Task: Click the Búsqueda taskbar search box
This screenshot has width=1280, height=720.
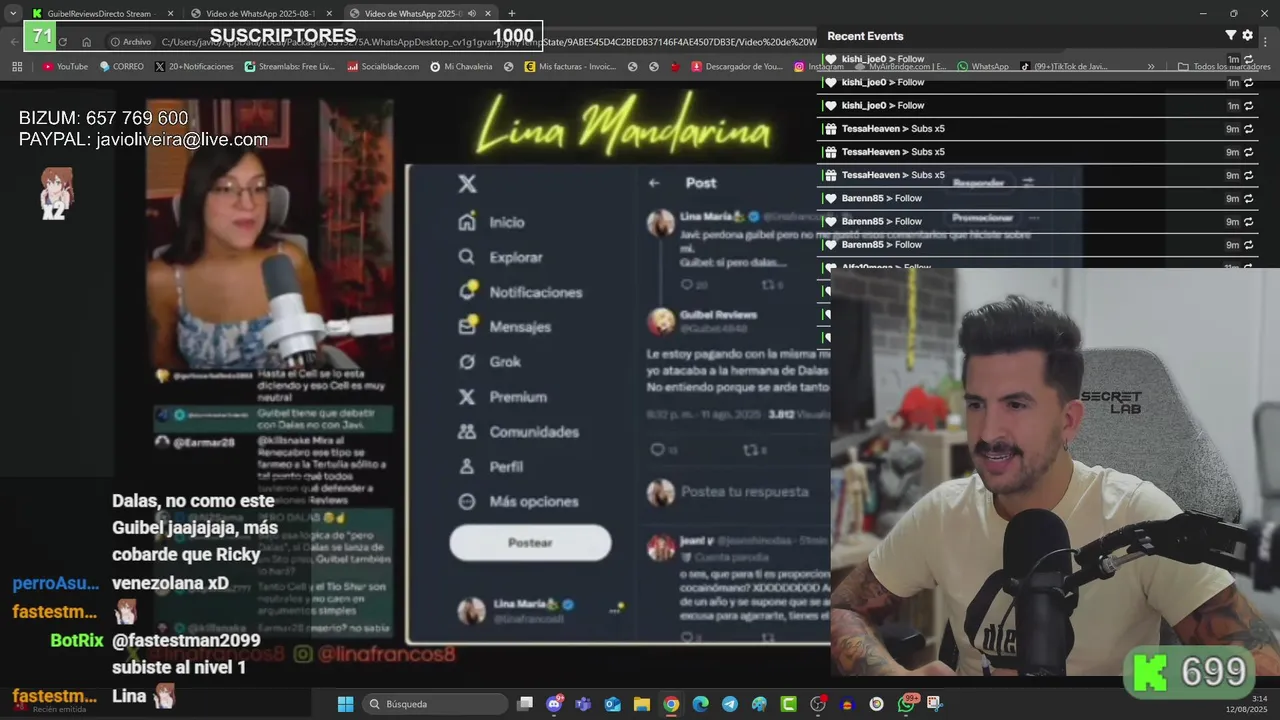Action: pos(434,704)
